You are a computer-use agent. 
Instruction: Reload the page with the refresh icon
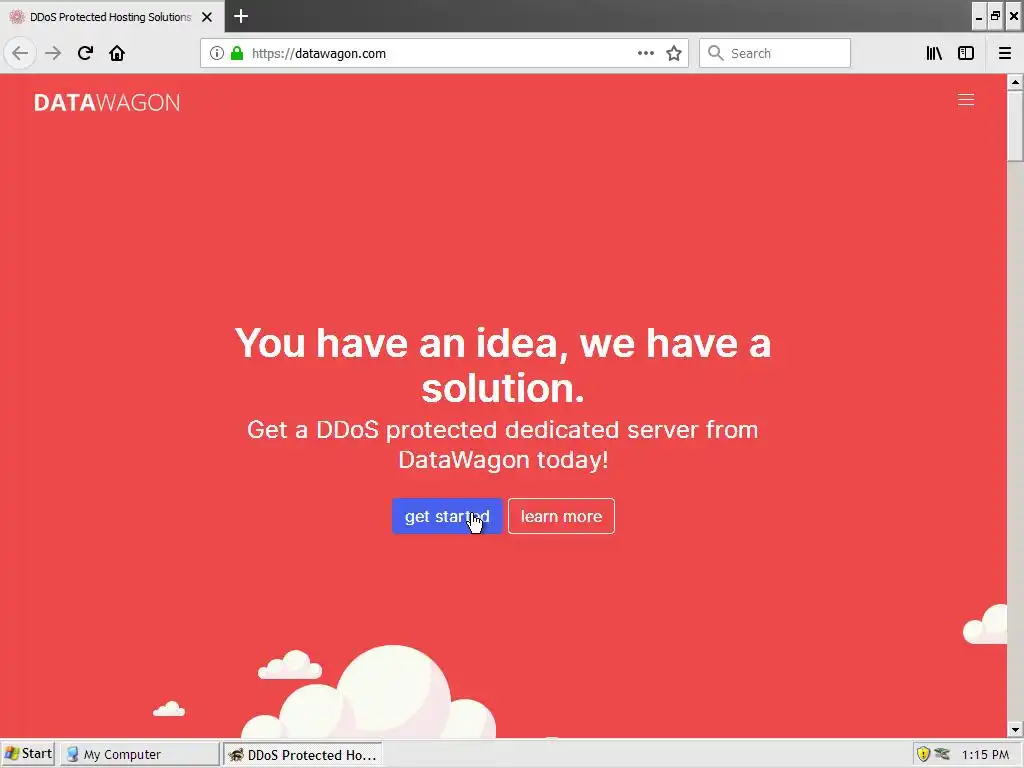coord(85,53)
